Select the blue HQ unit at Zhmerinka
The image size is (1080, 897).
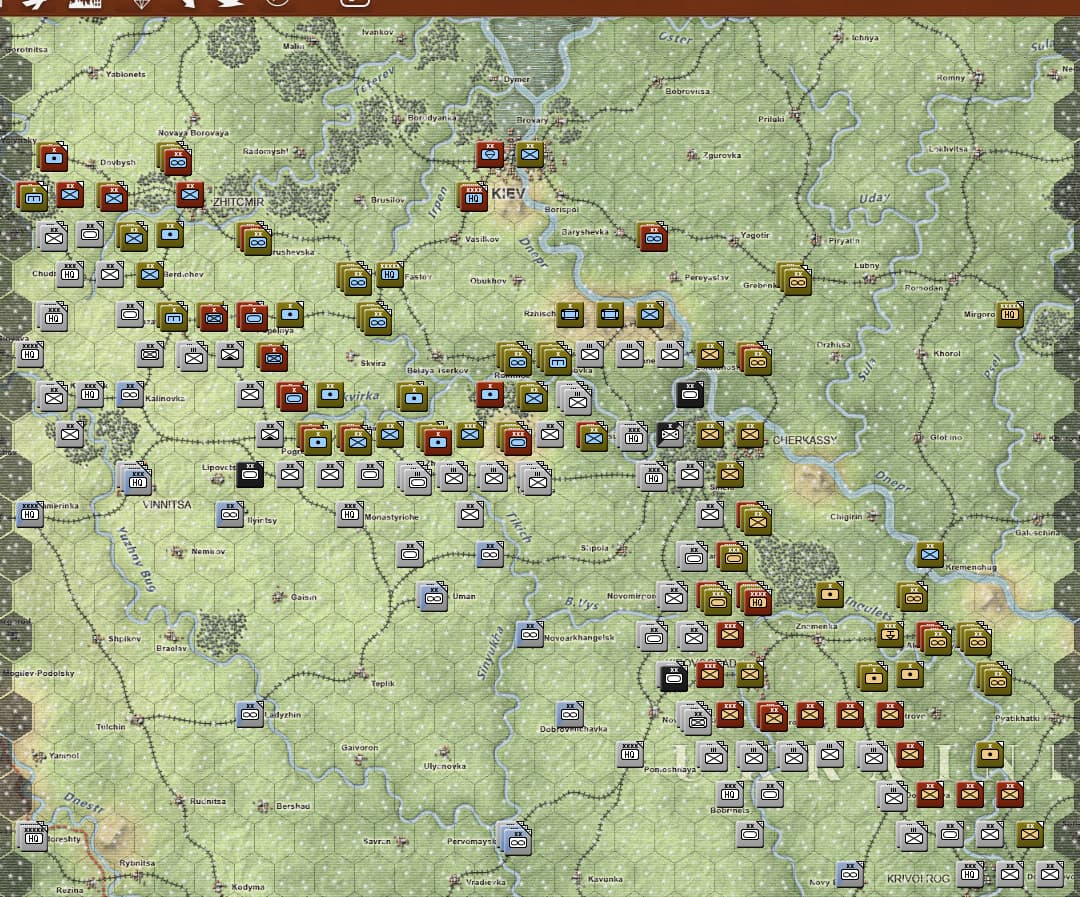[30, 514]
